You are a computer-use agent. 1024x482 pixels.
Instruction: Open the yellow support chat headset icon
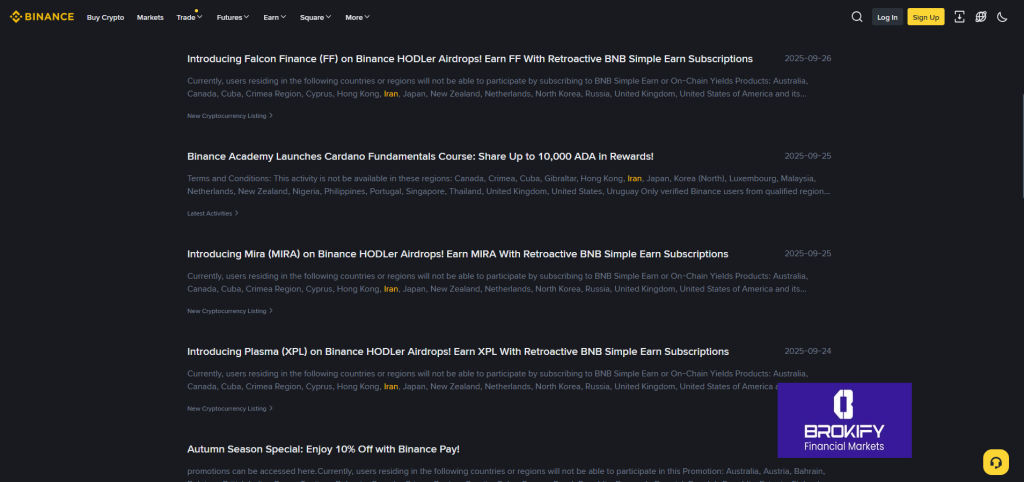(x=995, y=461)
